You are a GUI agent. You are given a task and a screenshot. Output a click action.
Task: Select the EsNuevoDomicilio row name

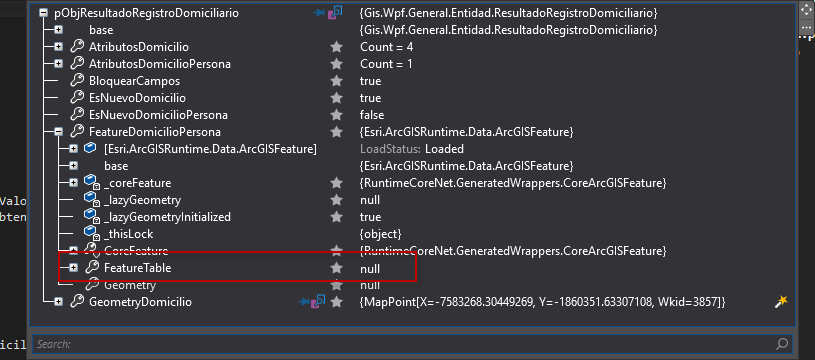[x=137, y=98]
